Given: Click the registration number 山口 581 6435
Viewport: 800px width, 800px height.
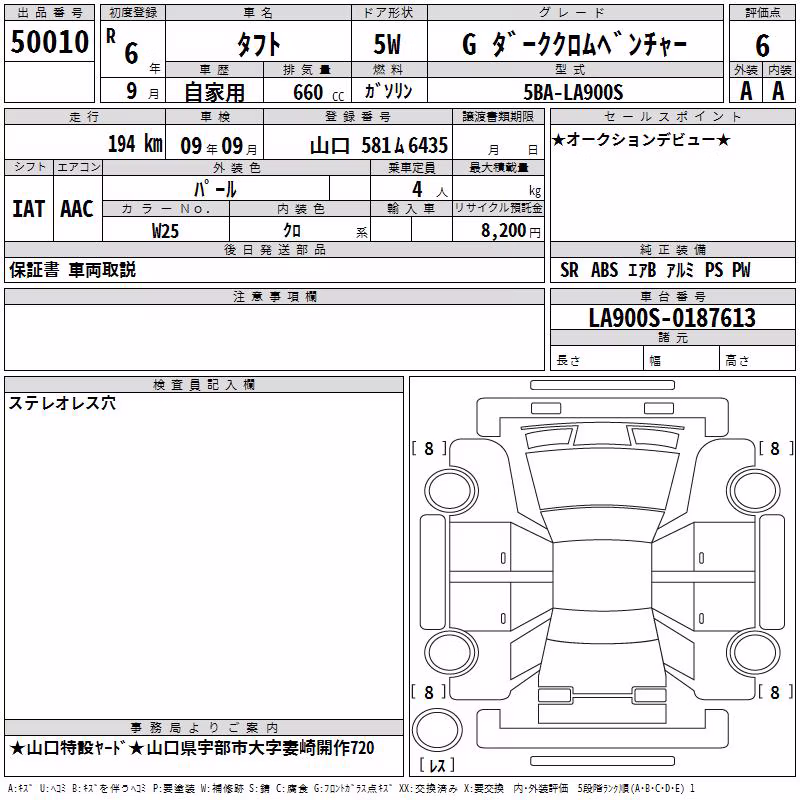Looking at the screenshot, I should click(x=379, y=146).
